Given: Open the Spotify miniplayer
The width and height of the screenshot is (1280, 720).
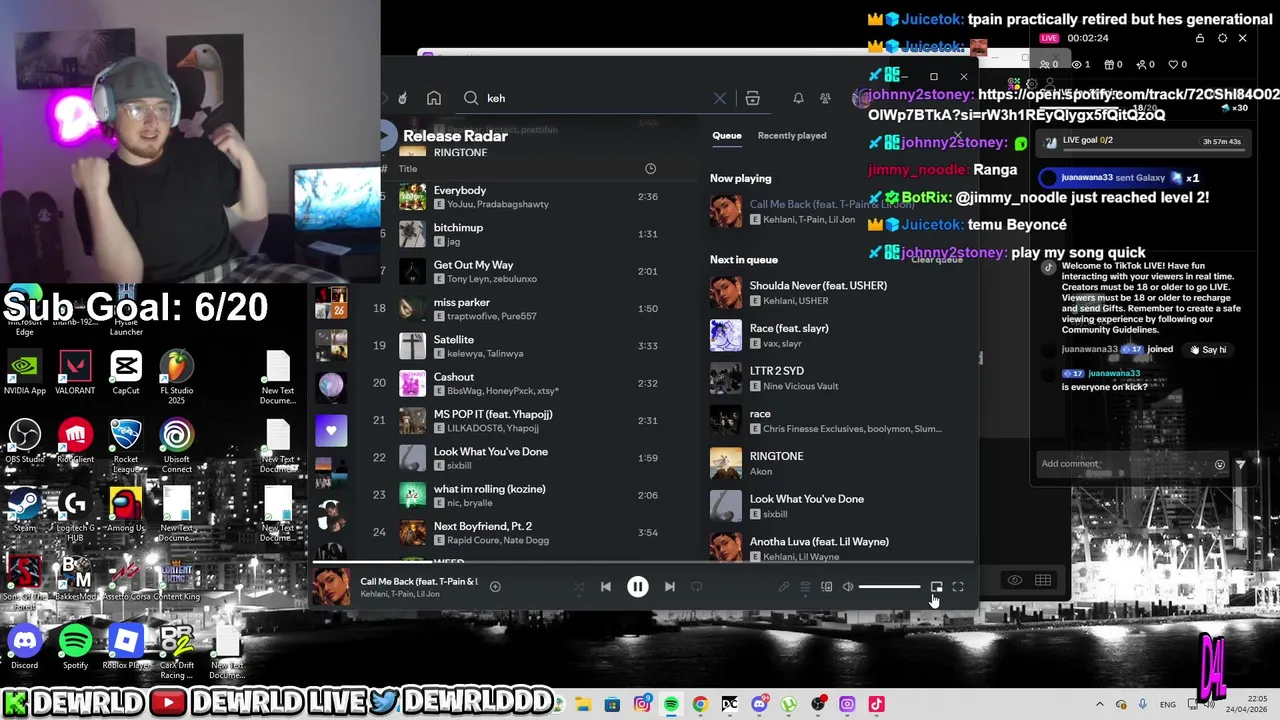Looking at the screenshot, I should pos(936,587).
